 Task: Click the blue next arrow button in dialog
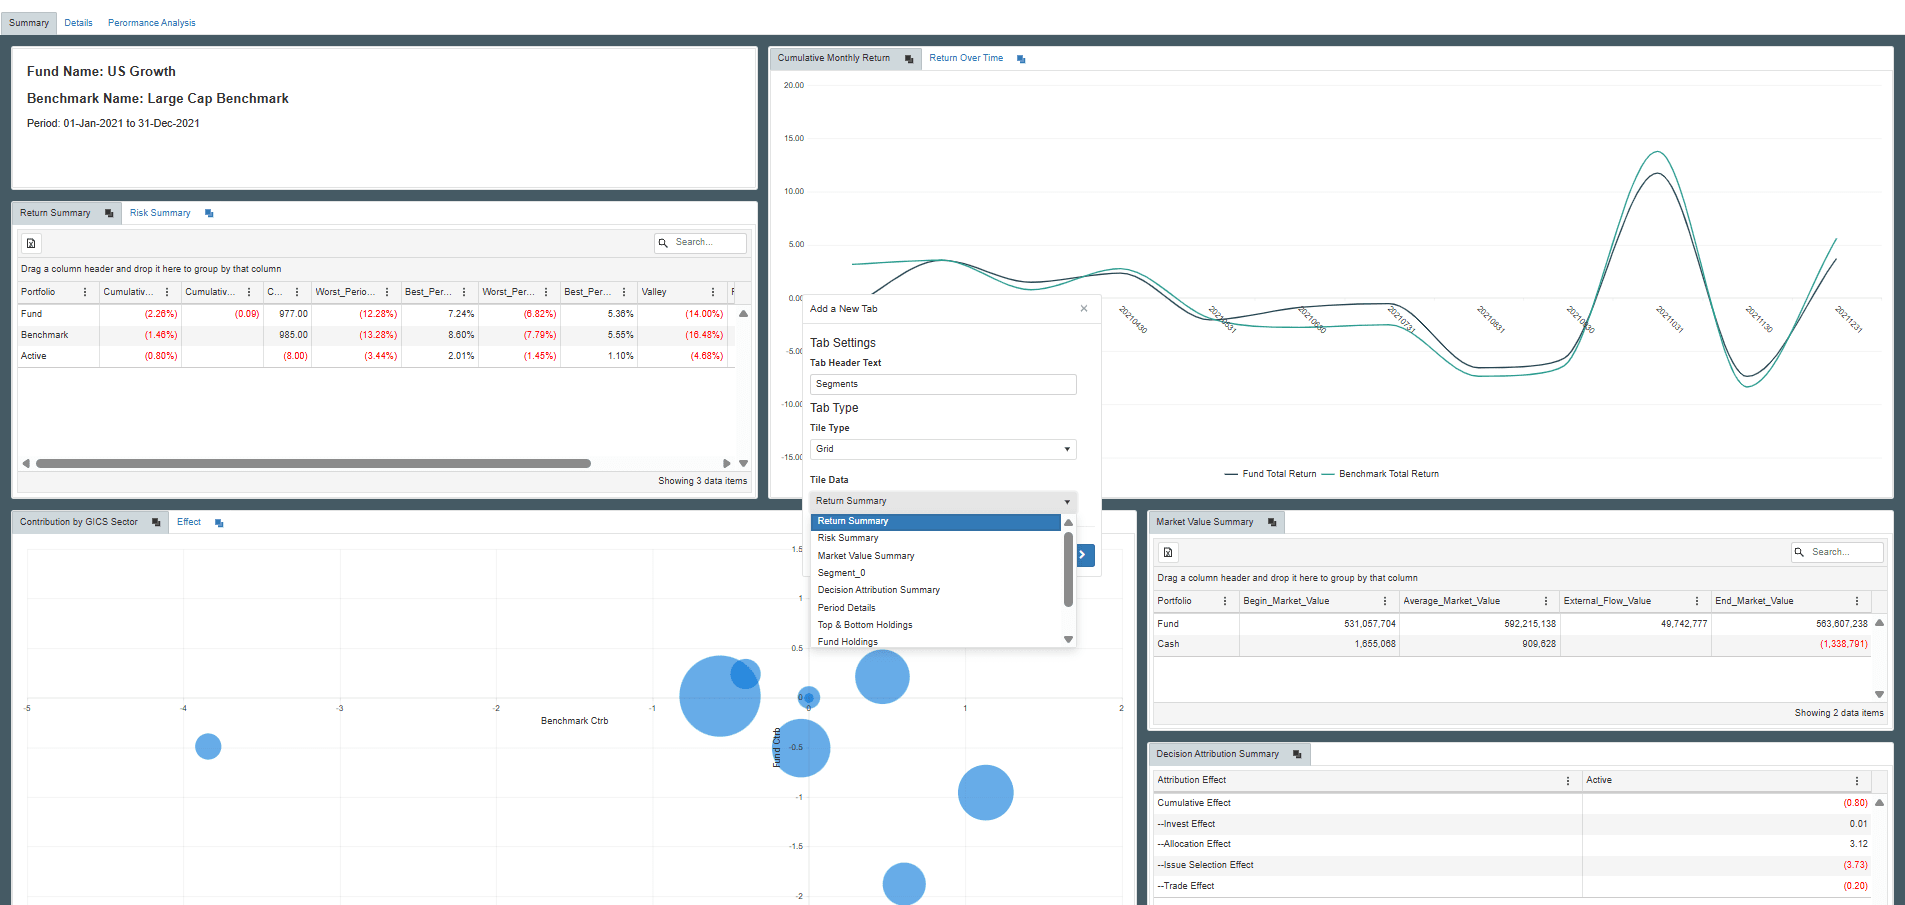point(1085,555)
